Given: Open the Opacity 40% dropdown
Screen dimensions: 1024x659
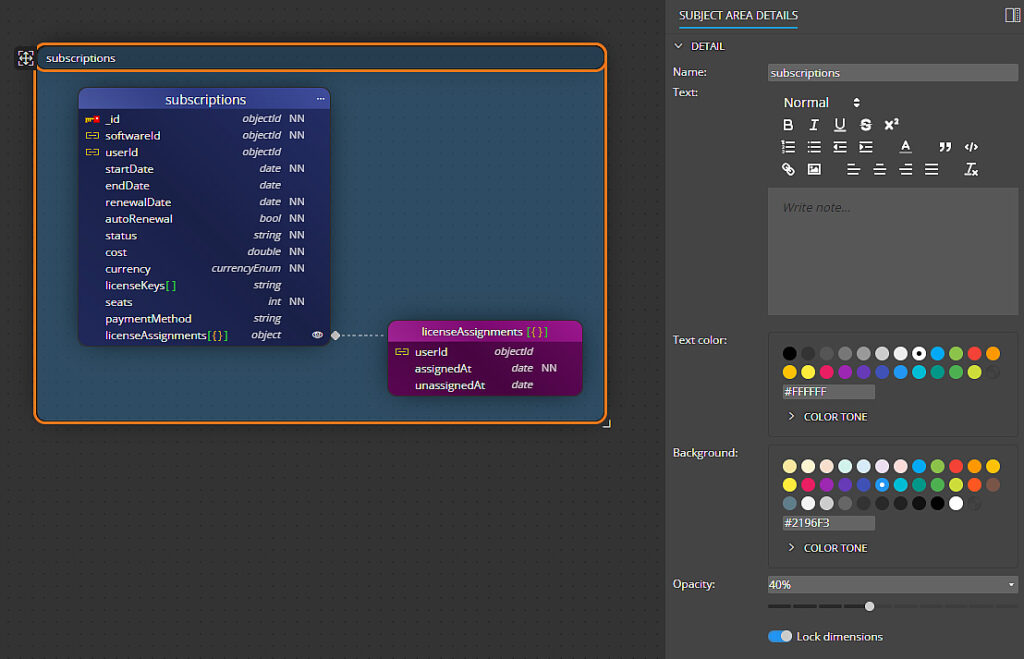Looking at the screenshot, I should click(x=892, y=584).
